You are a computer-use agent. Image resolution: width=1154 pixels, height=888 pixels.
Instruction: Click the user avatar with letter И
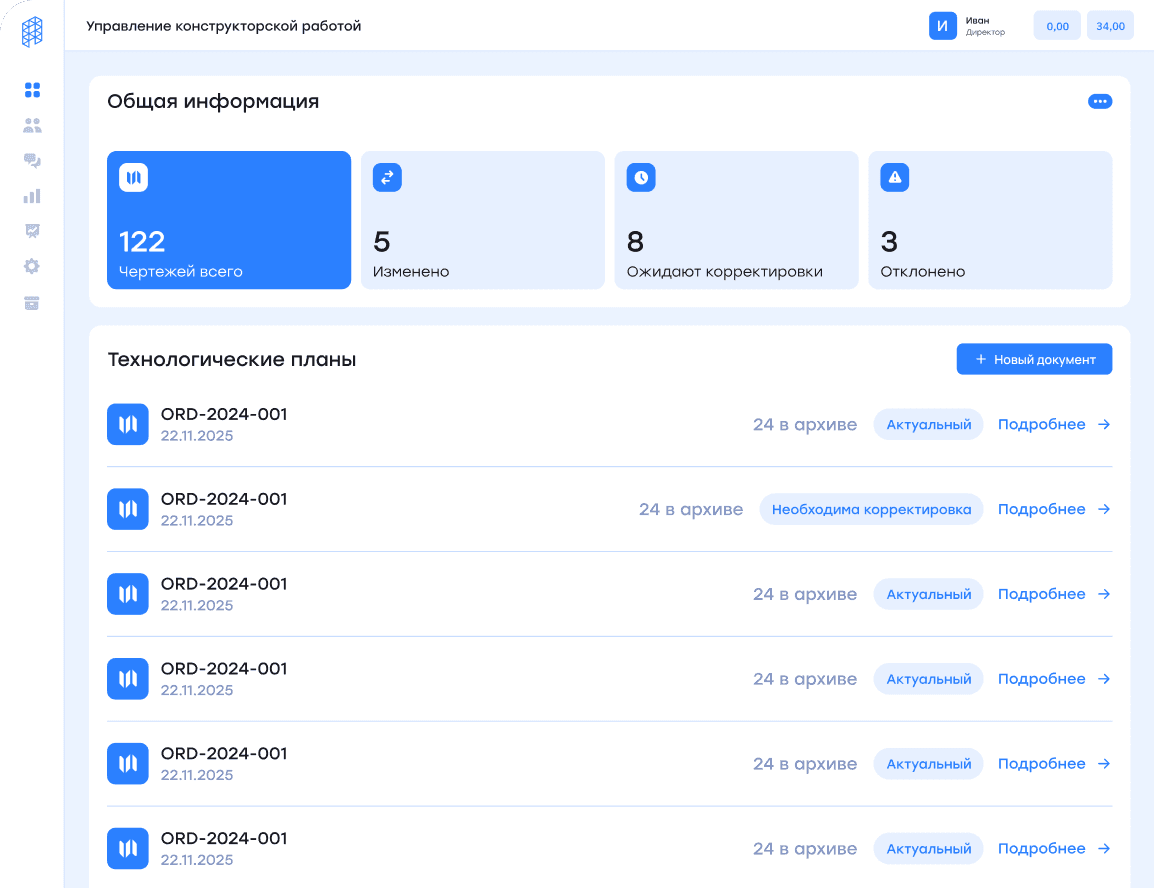942,26
